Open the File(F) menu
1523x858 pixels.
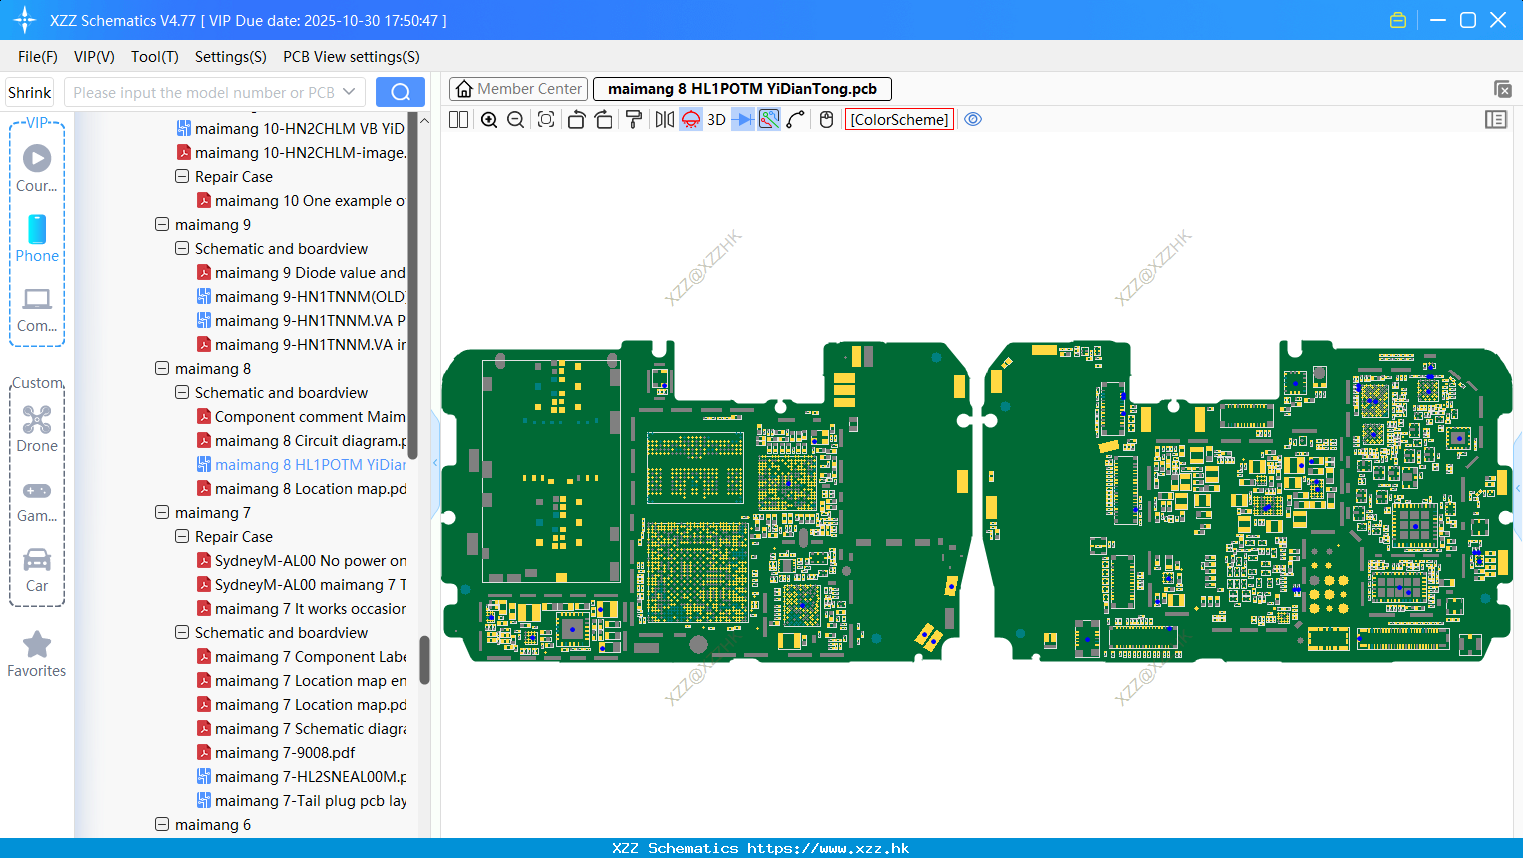click(x=38, y=57)
